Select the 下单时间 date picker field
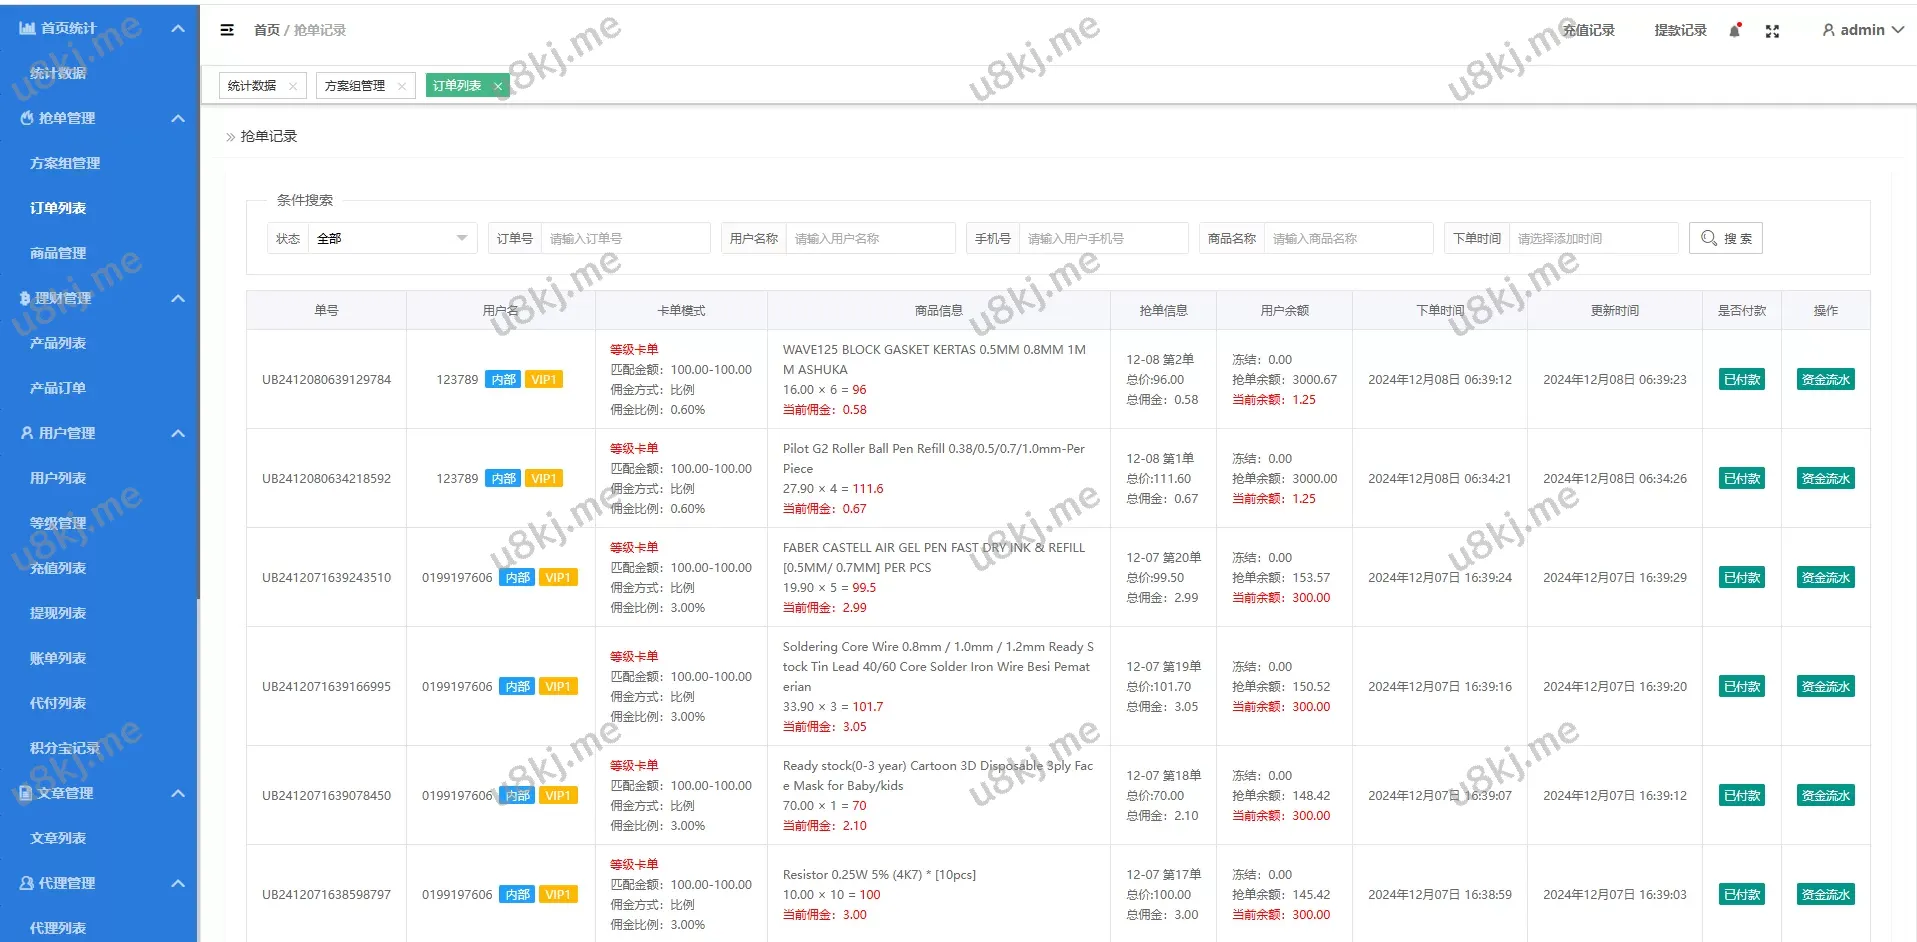 click(x=1592, y=238)
